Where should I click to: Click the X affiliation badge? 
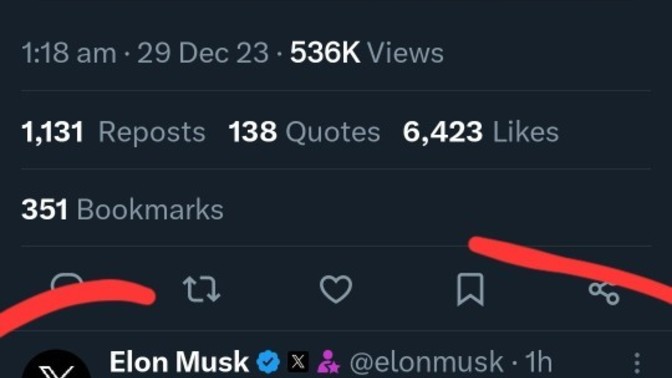[298, 362]
